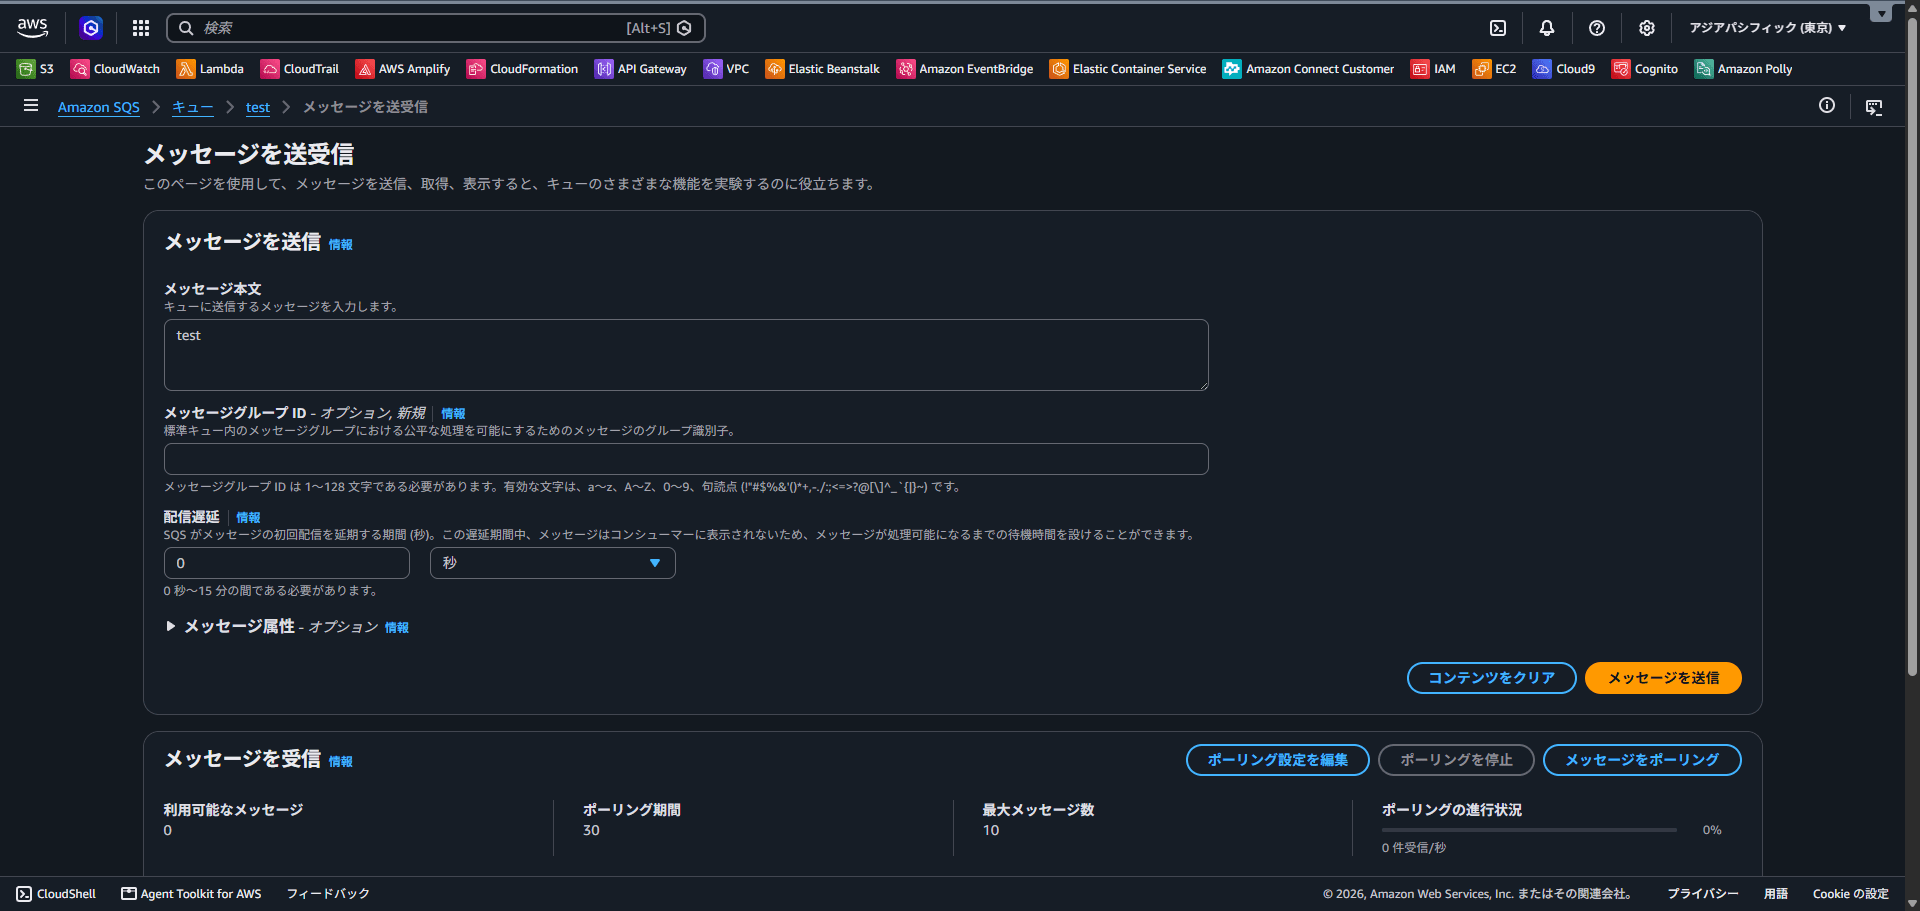The height and width of the screenshot is (911, 1920).
Task: Open the Tokyo region selector dropdown
Action: point(1768,28)
